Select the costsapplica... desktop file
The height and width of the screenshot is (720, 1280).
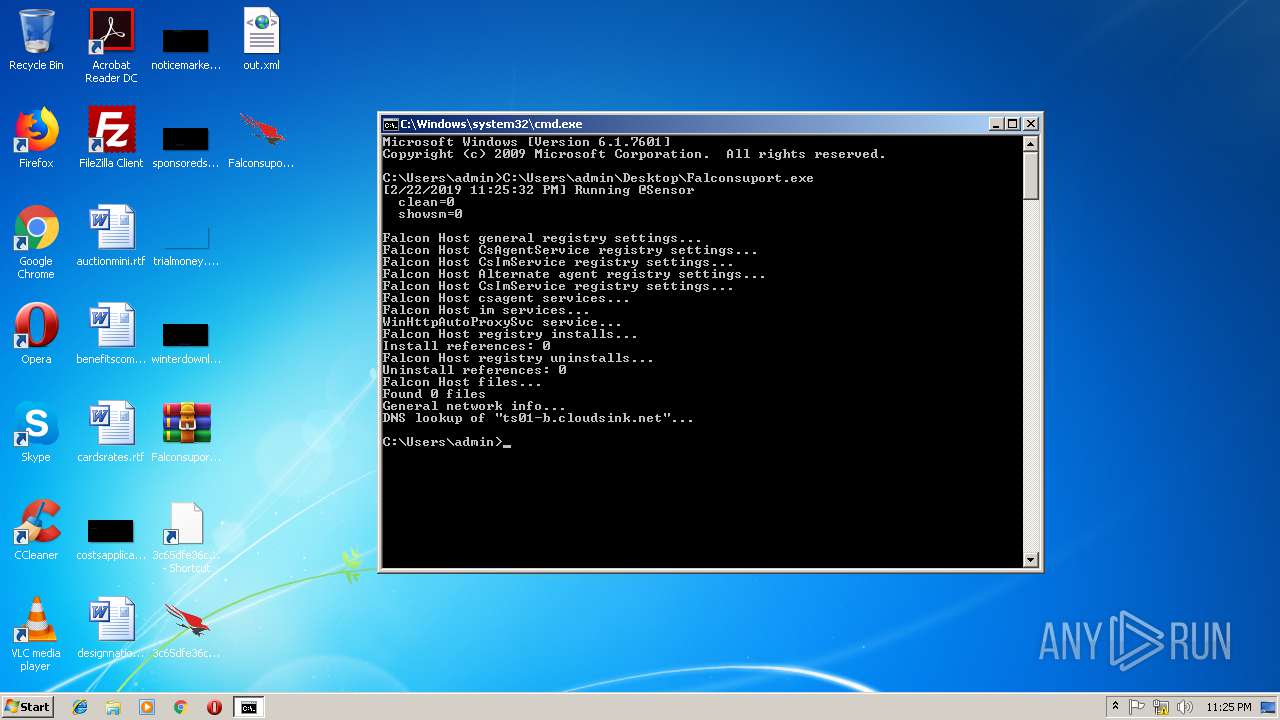[111, 537]
